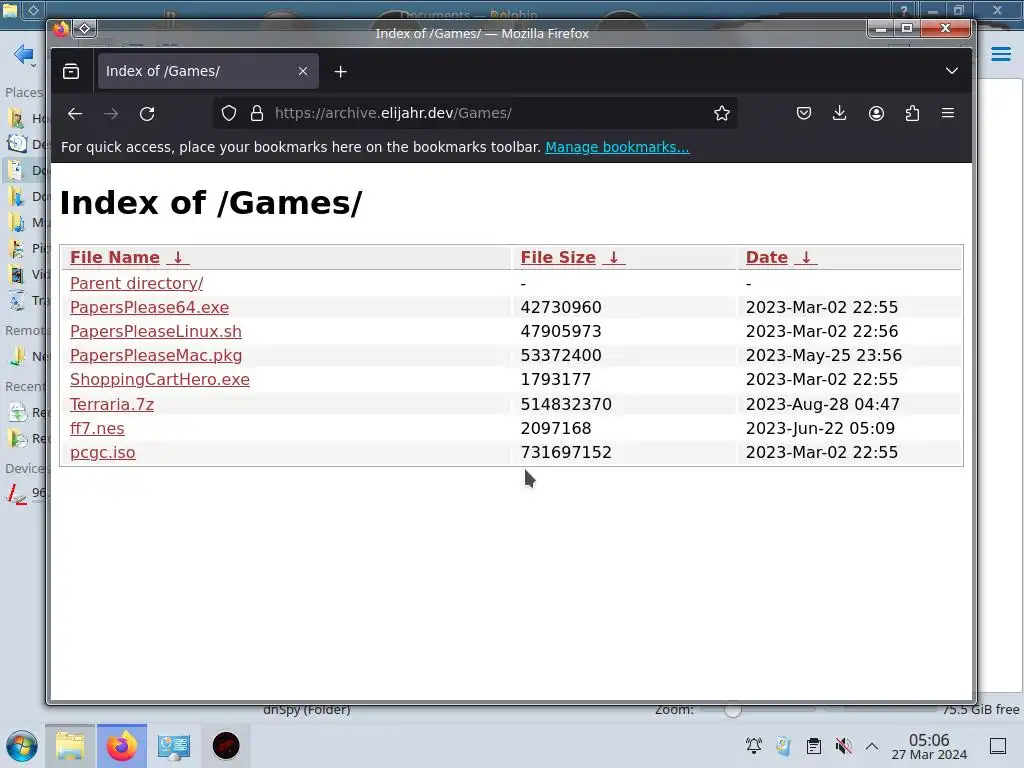Image resolution: width=1024 pixels, height=768 pixels.
Task: Open the Firefox extensions puzzle icon
Action: tap(912, 113)
